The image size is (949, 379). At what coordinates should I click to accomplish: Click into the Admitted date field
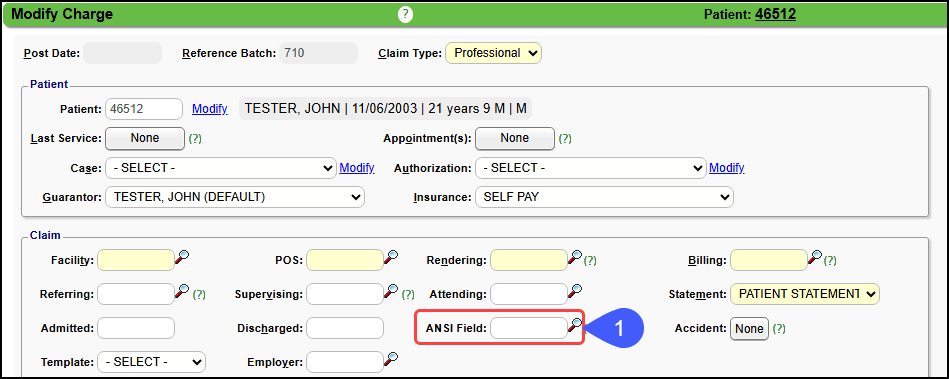tap(136, 328)
